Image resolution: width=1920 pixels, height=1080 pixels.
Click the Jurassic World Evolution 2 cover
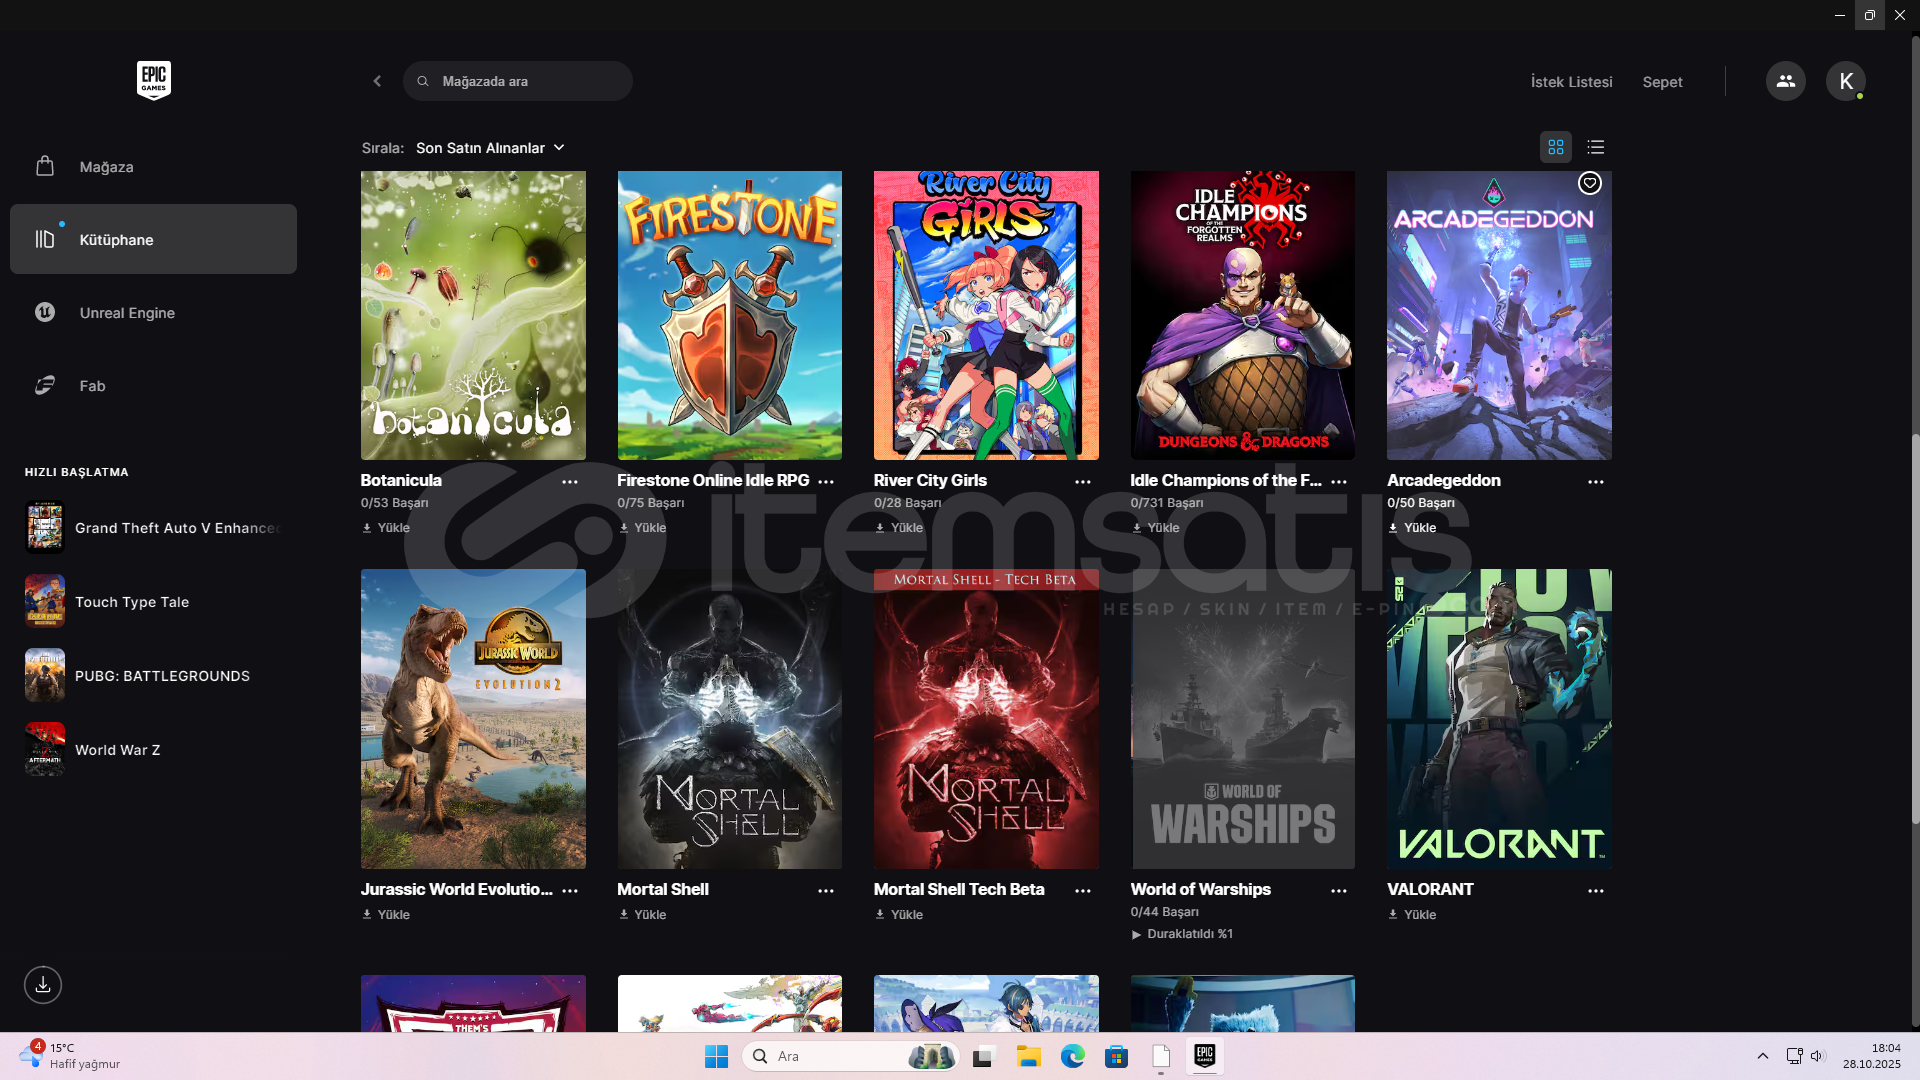(473, 718)
